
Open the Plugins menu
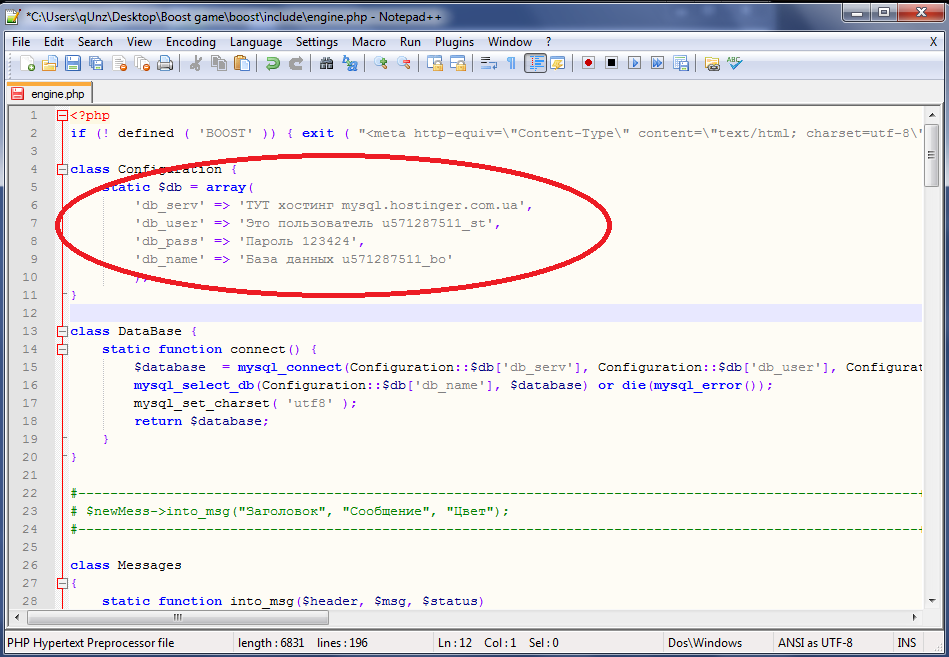point(455,42)
